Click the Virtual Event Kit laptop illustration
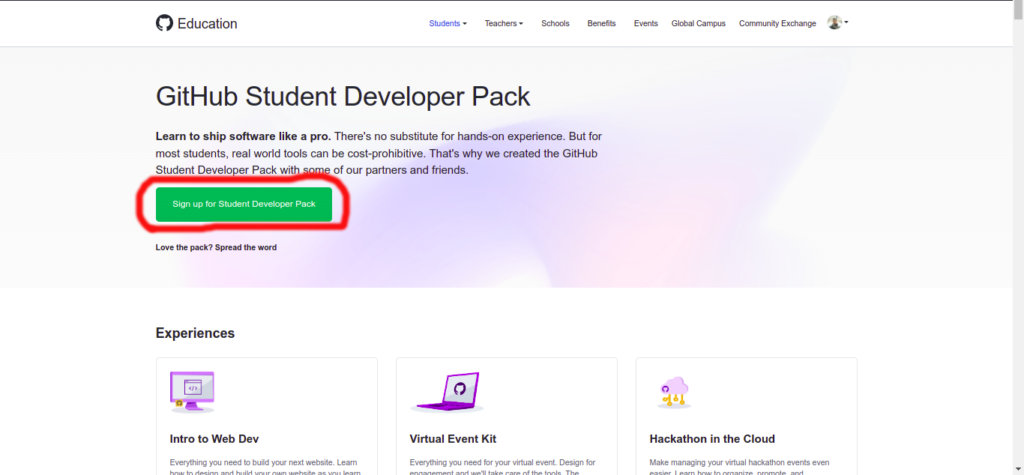The height and width of the screenshot is (475, 1024). click(447, 392)
